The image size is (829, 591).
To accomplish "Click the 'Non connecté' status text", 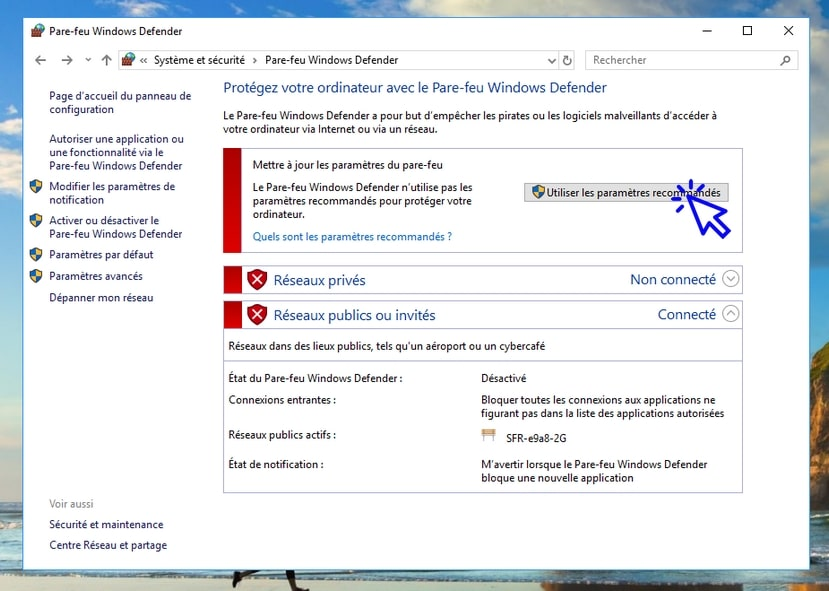I will tap(673, 279).
